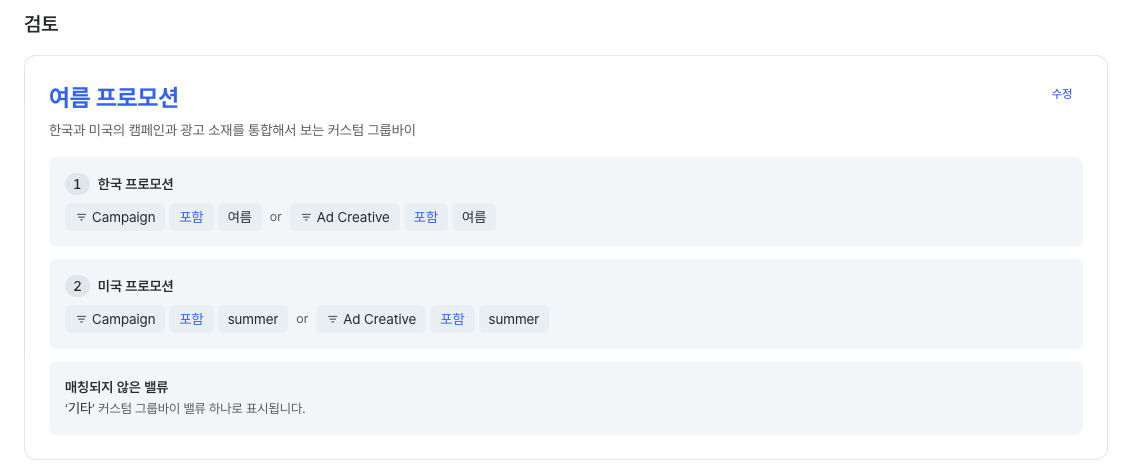Click the description under 여름 프로모션 title
1132x476 pixels.
click(232, 131)
